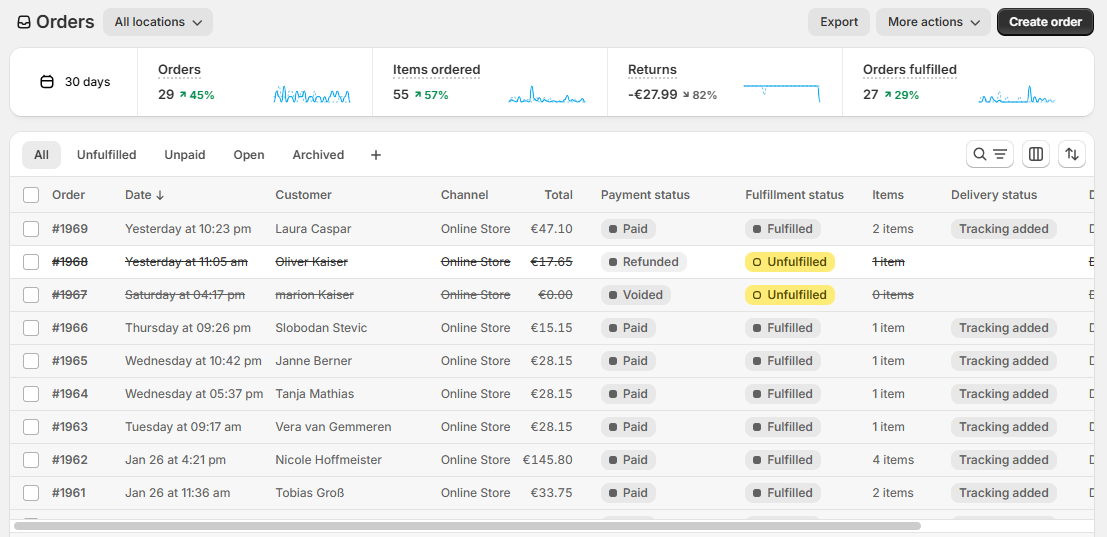Select checkbox for order #1967
This screenshot has width=1107, height=537.
30,295
